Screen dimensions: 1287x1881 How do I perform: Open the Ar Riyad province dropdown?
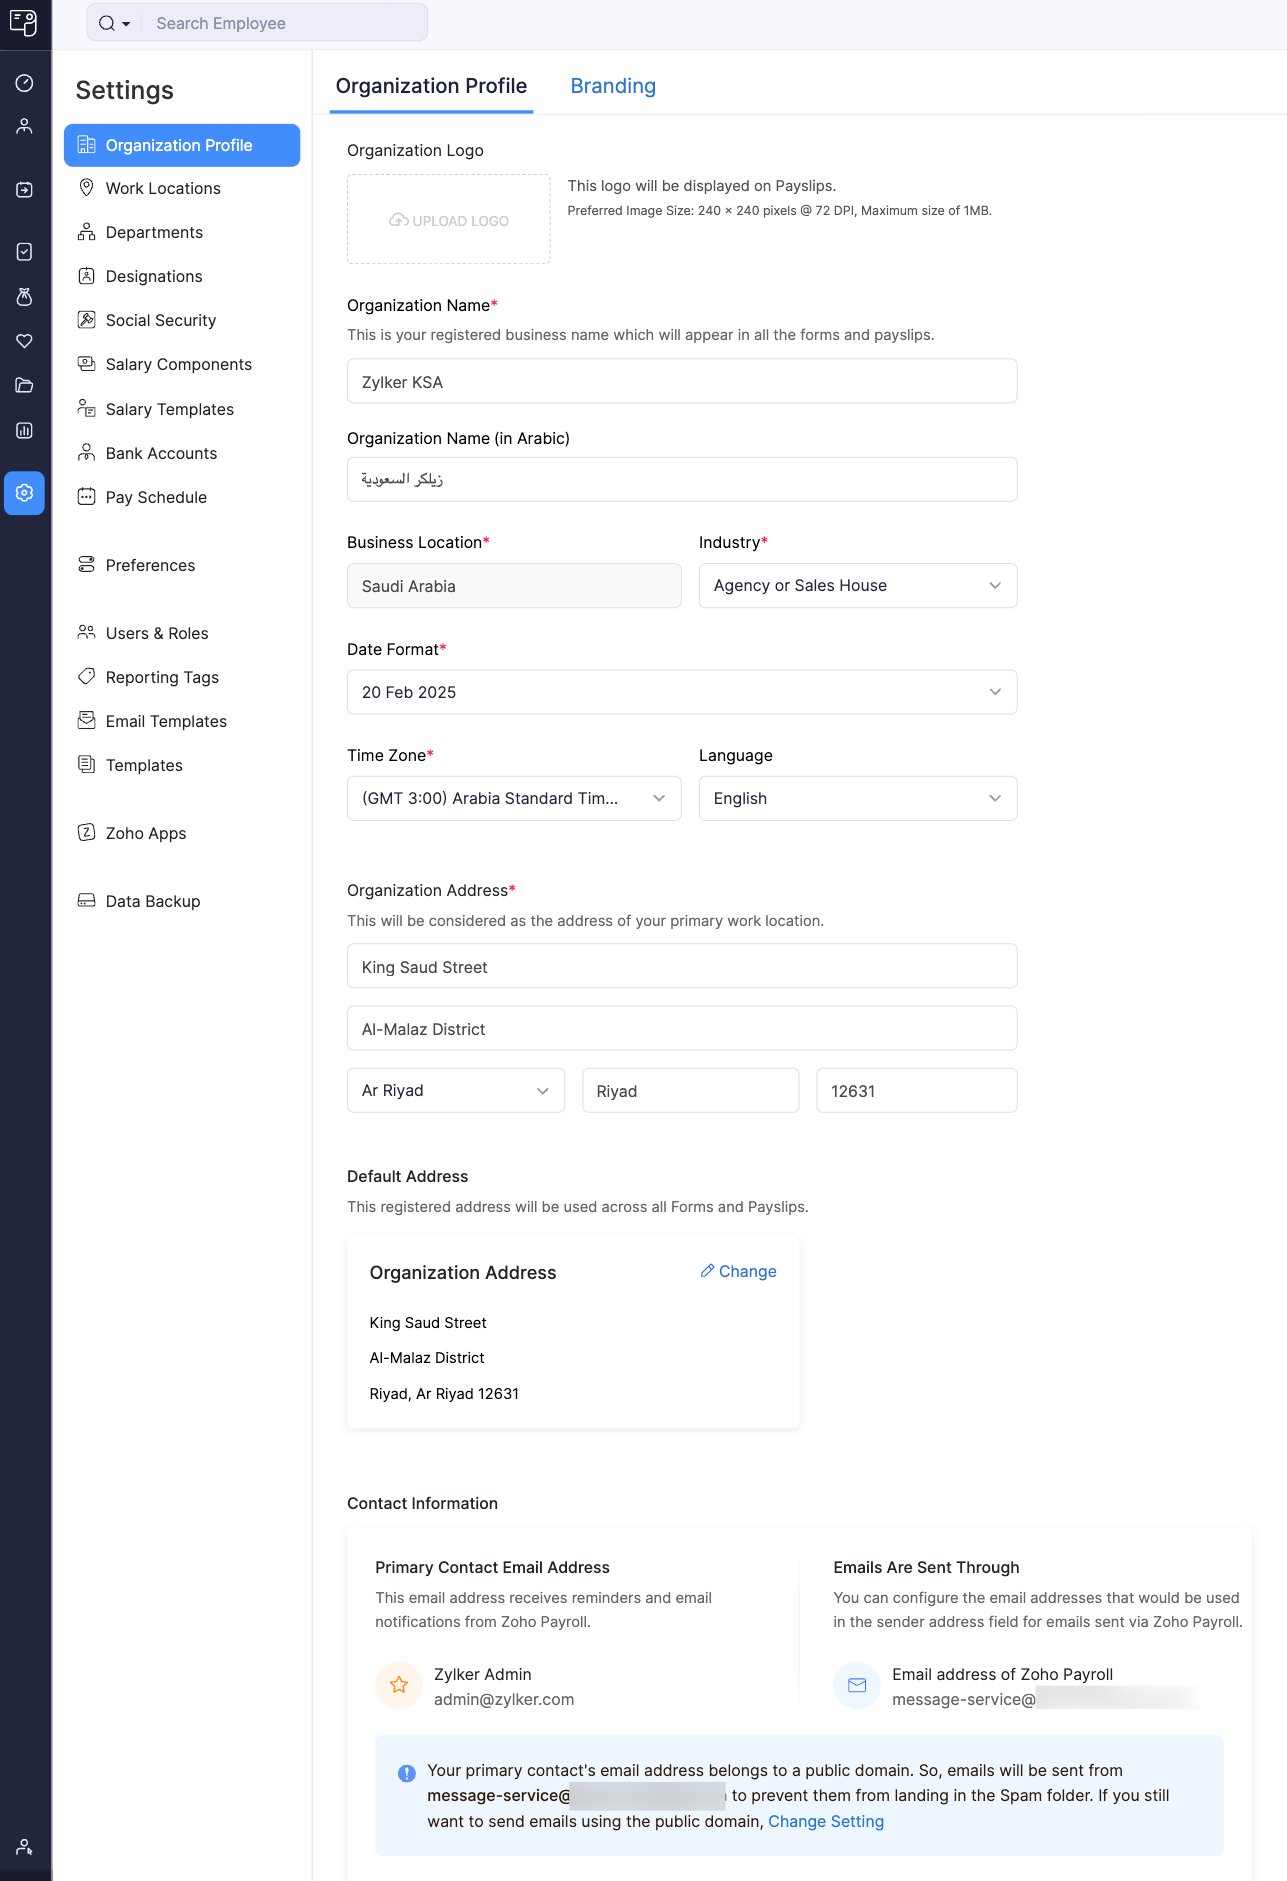click(x=456, y=1090)
